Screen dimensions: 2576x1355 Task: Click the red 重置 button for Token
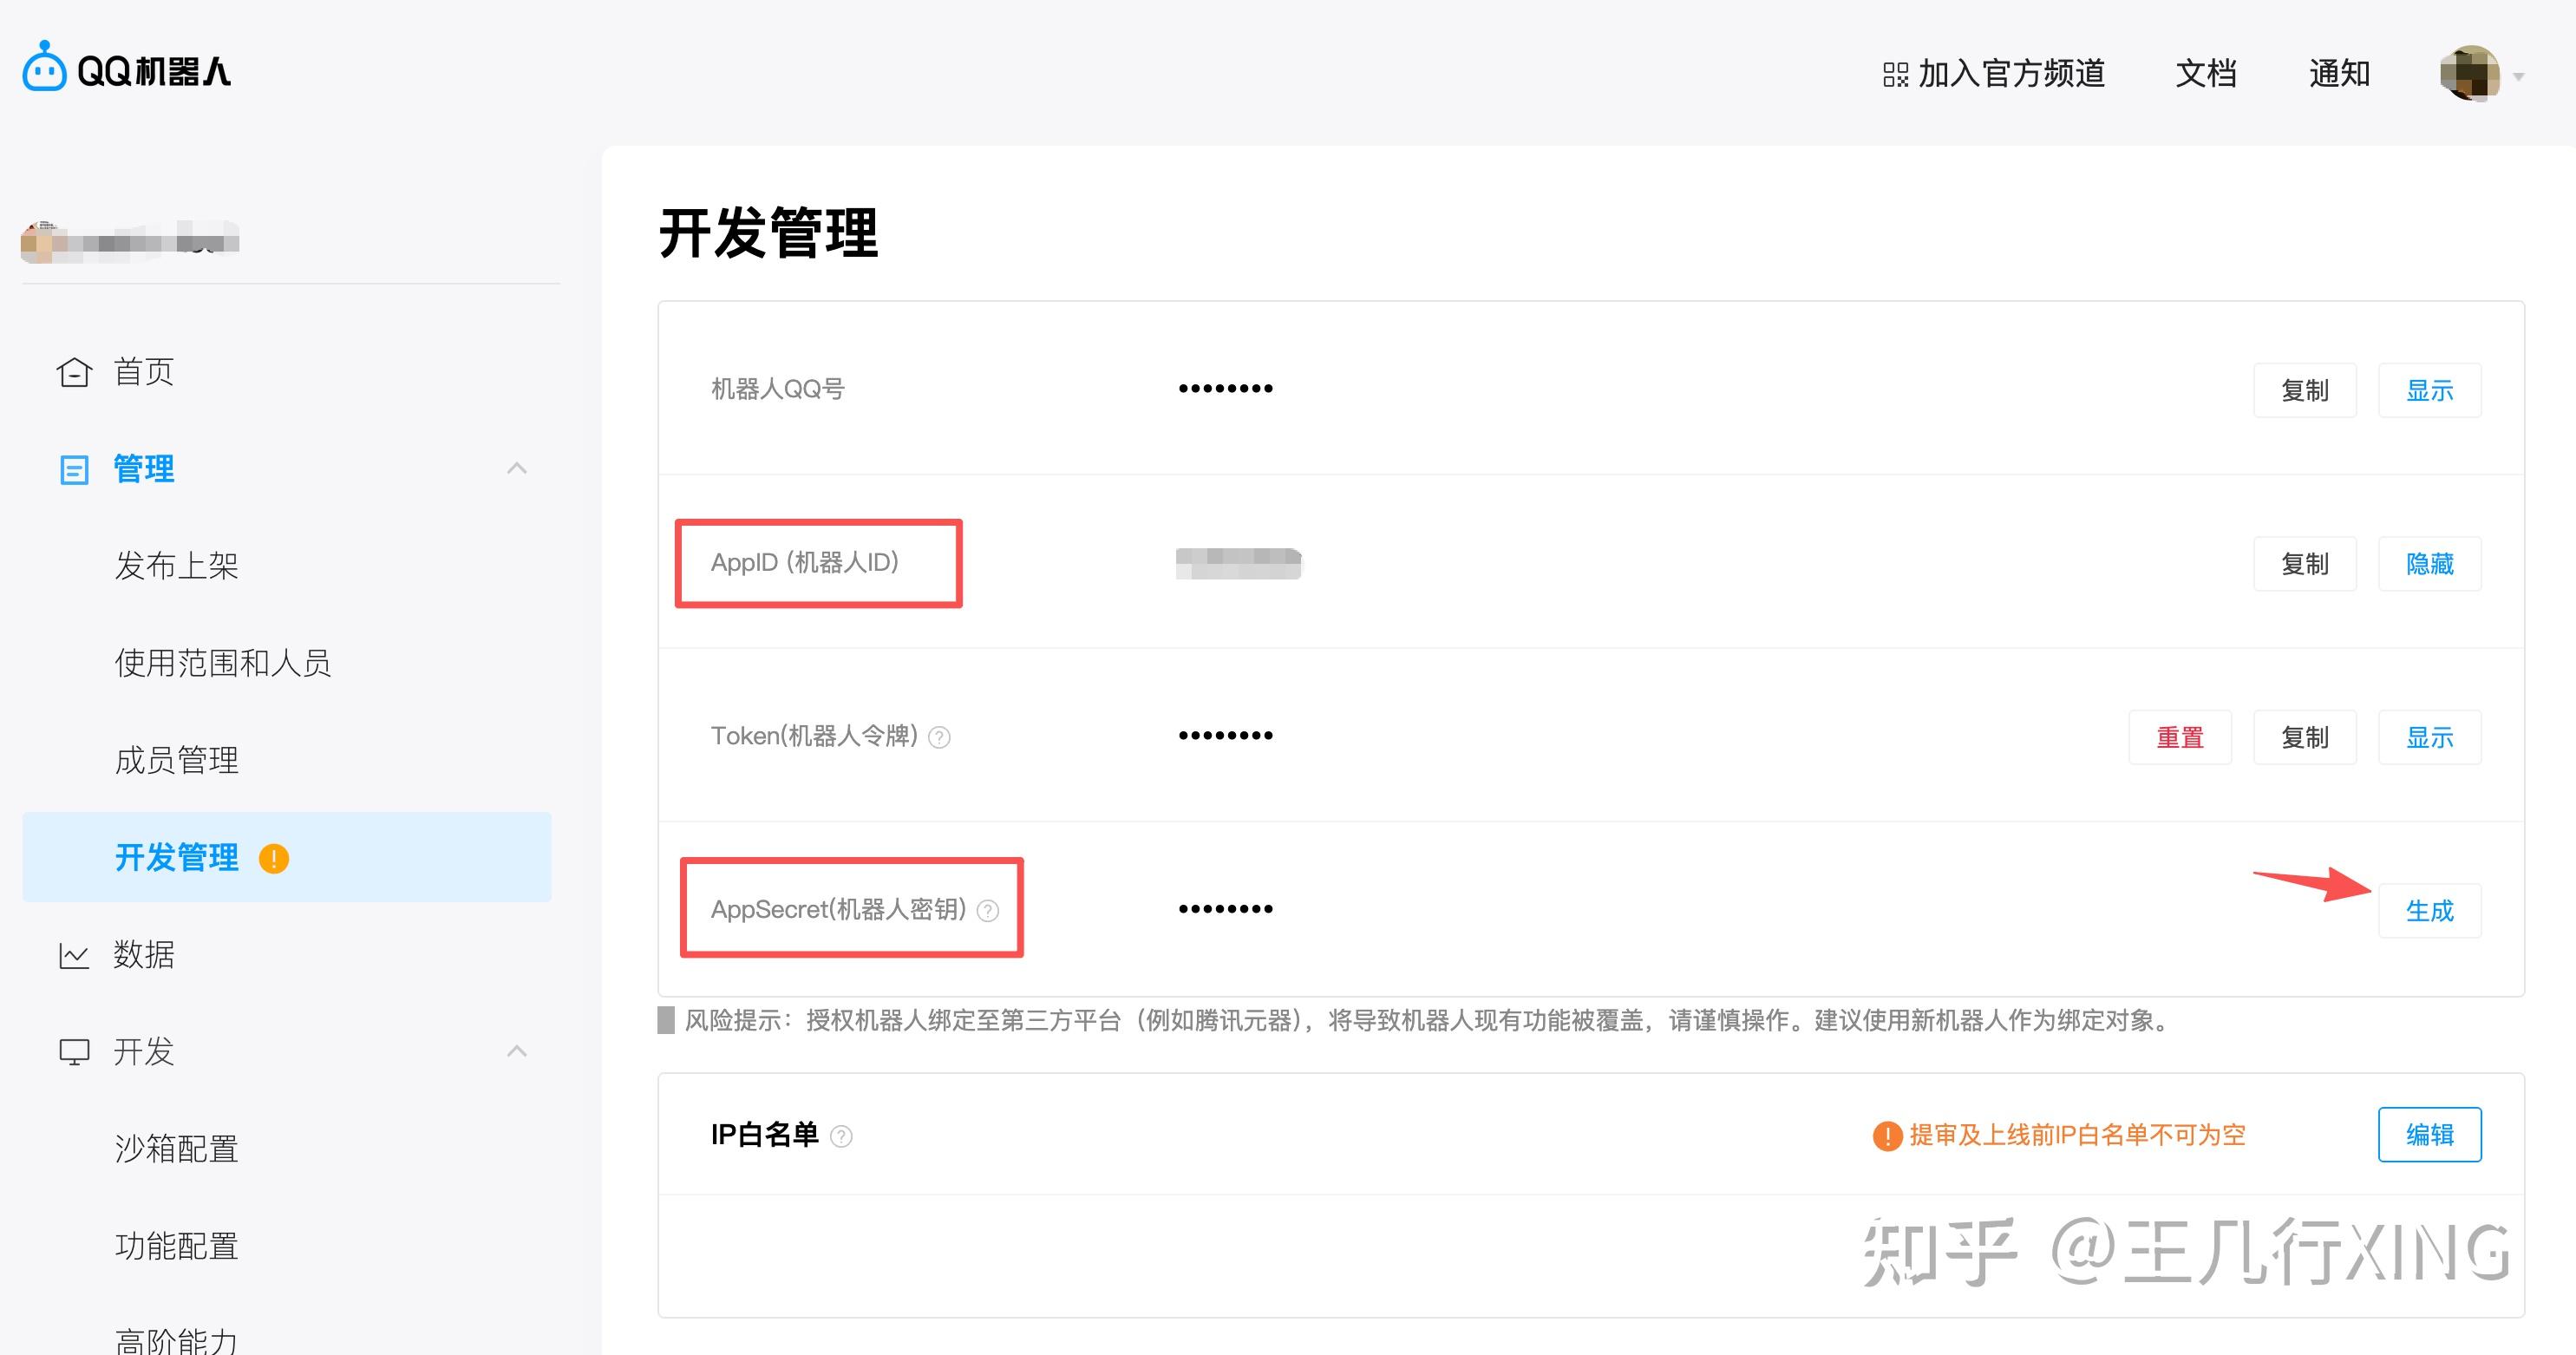[x=2180, y=738]
